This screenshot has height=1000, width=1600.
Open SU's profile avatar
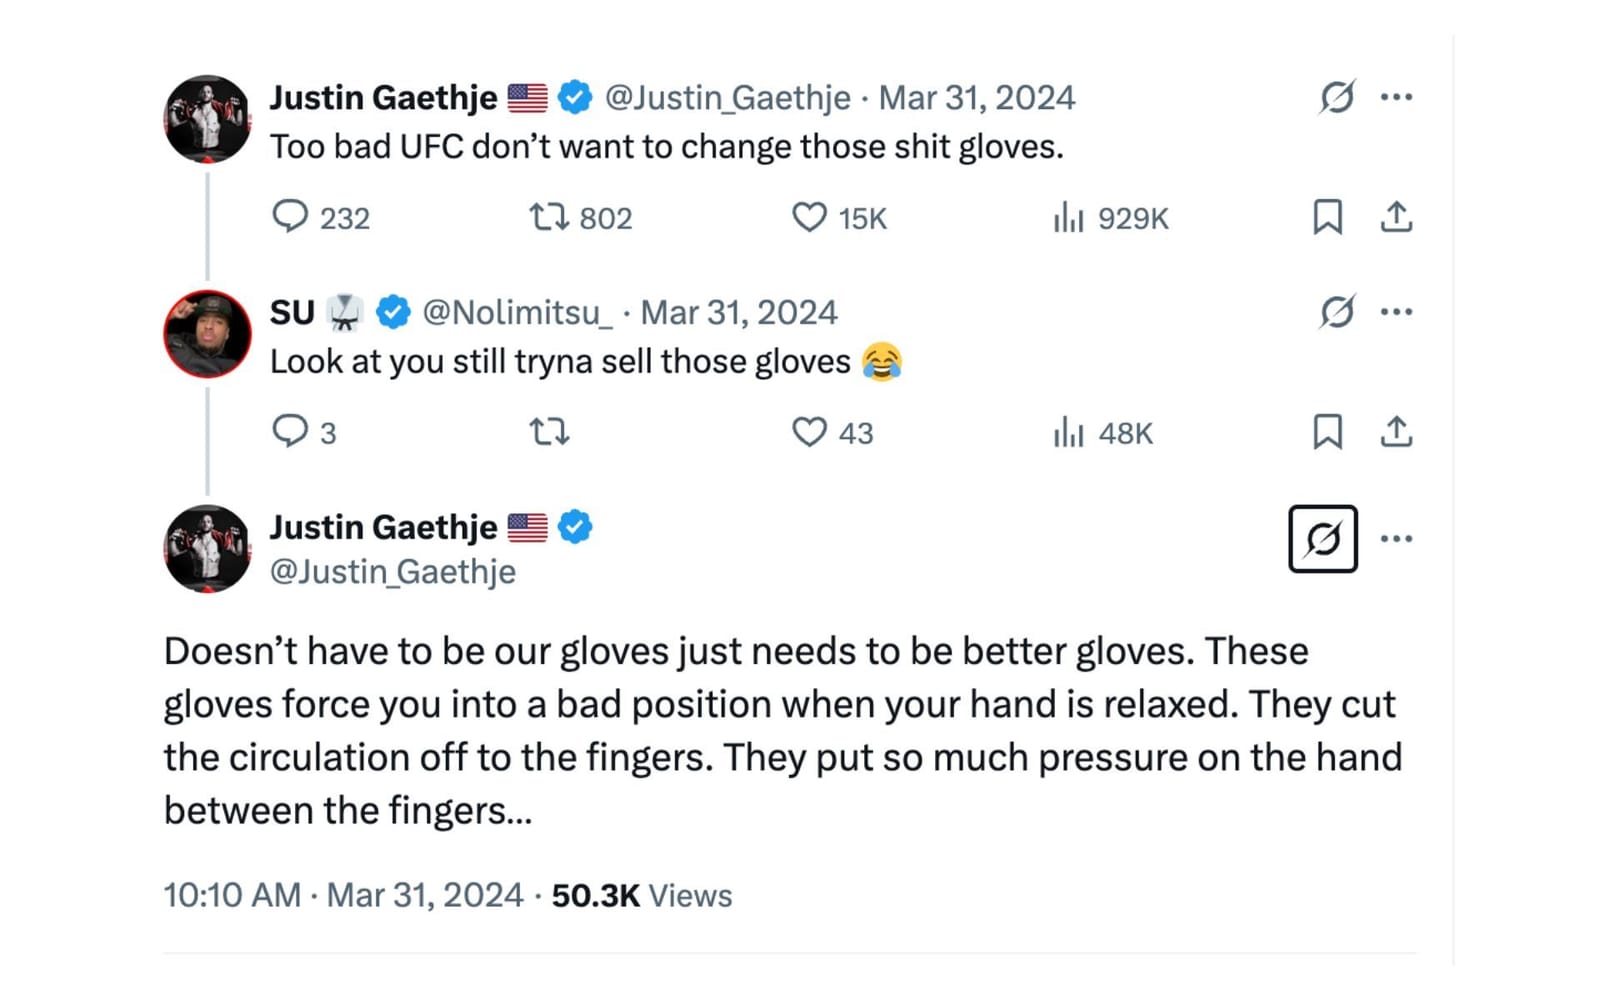point(207,332)
